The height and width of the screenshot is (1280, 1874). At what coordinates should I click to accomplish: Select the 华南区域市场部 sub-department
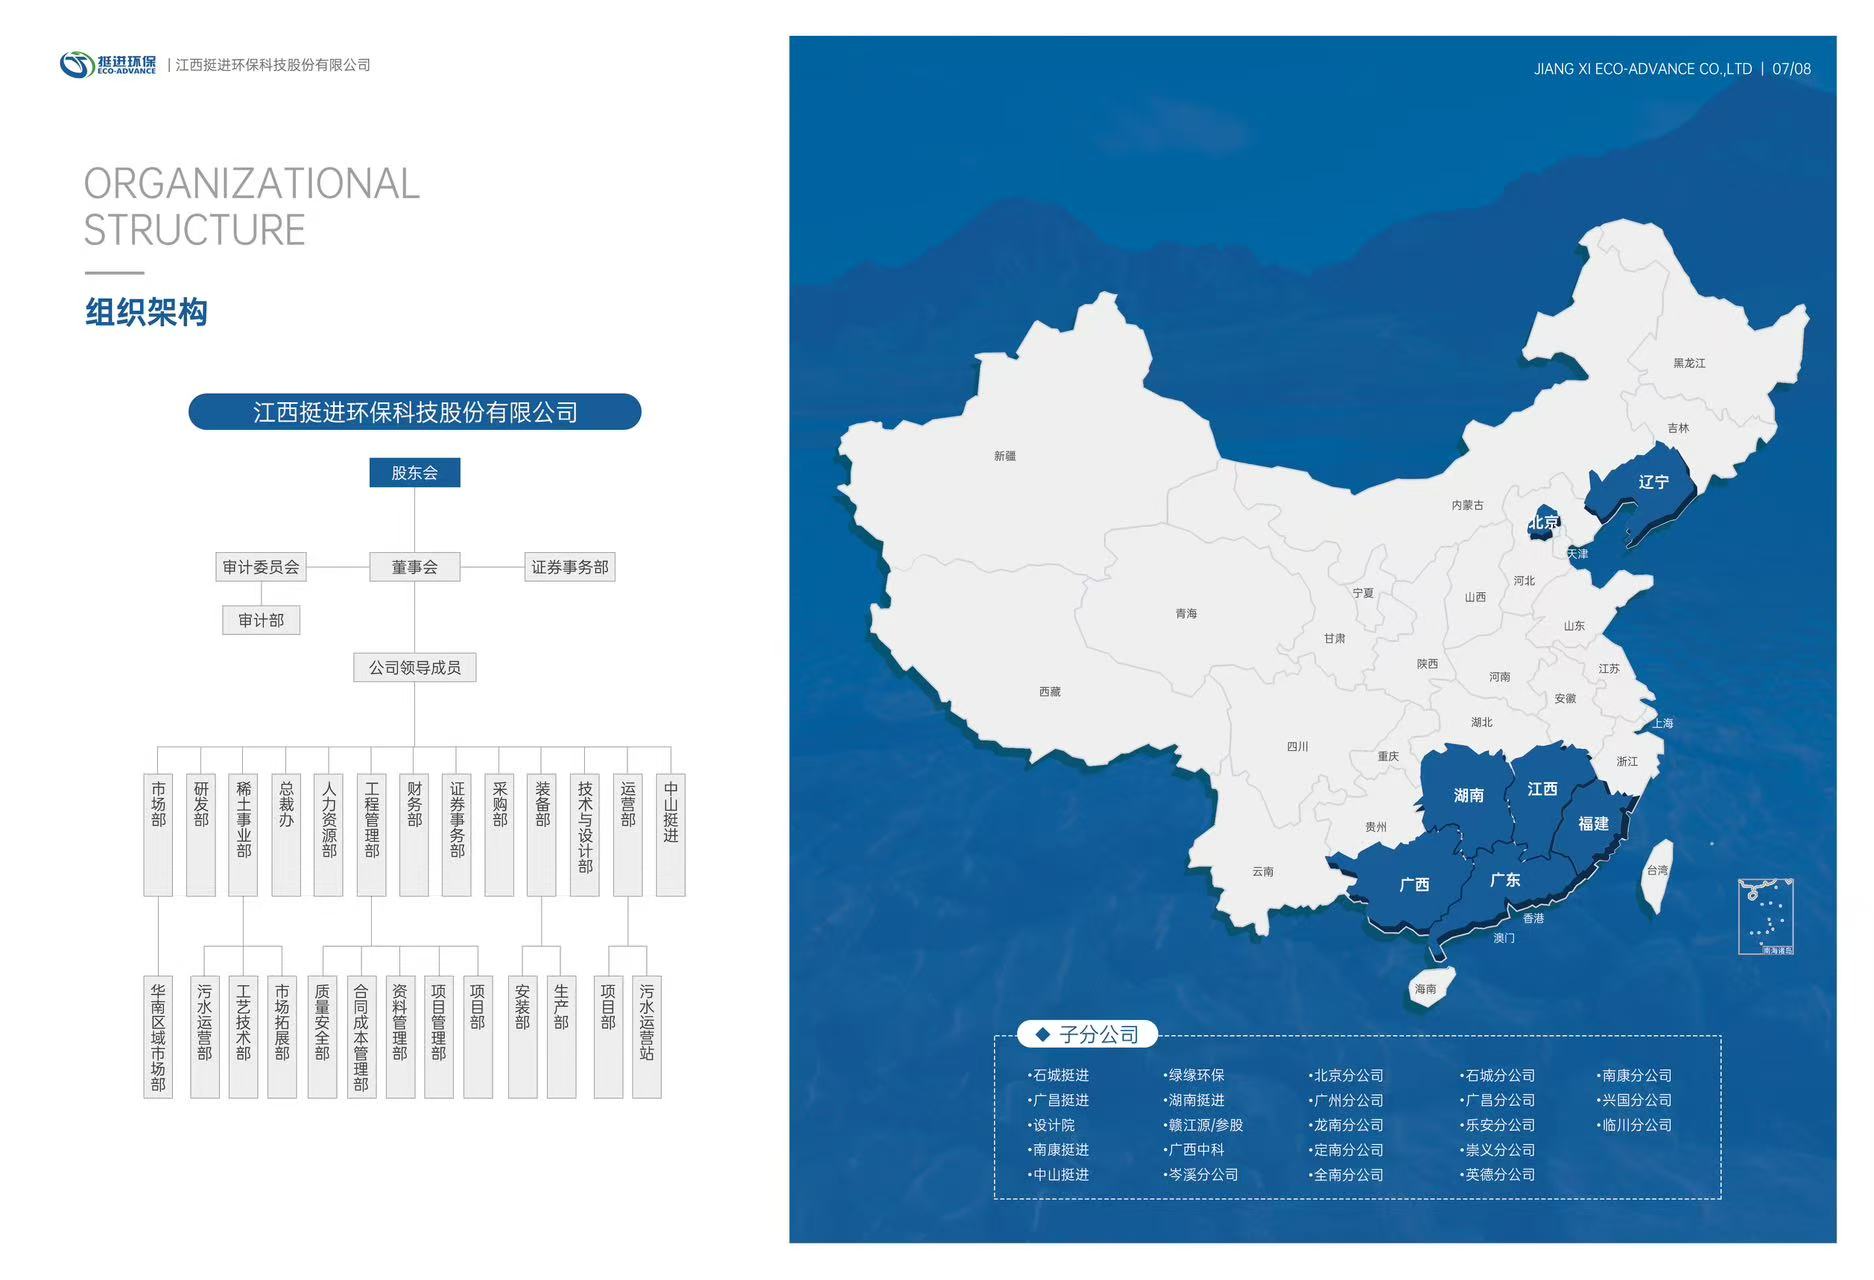coord(158,1036)
